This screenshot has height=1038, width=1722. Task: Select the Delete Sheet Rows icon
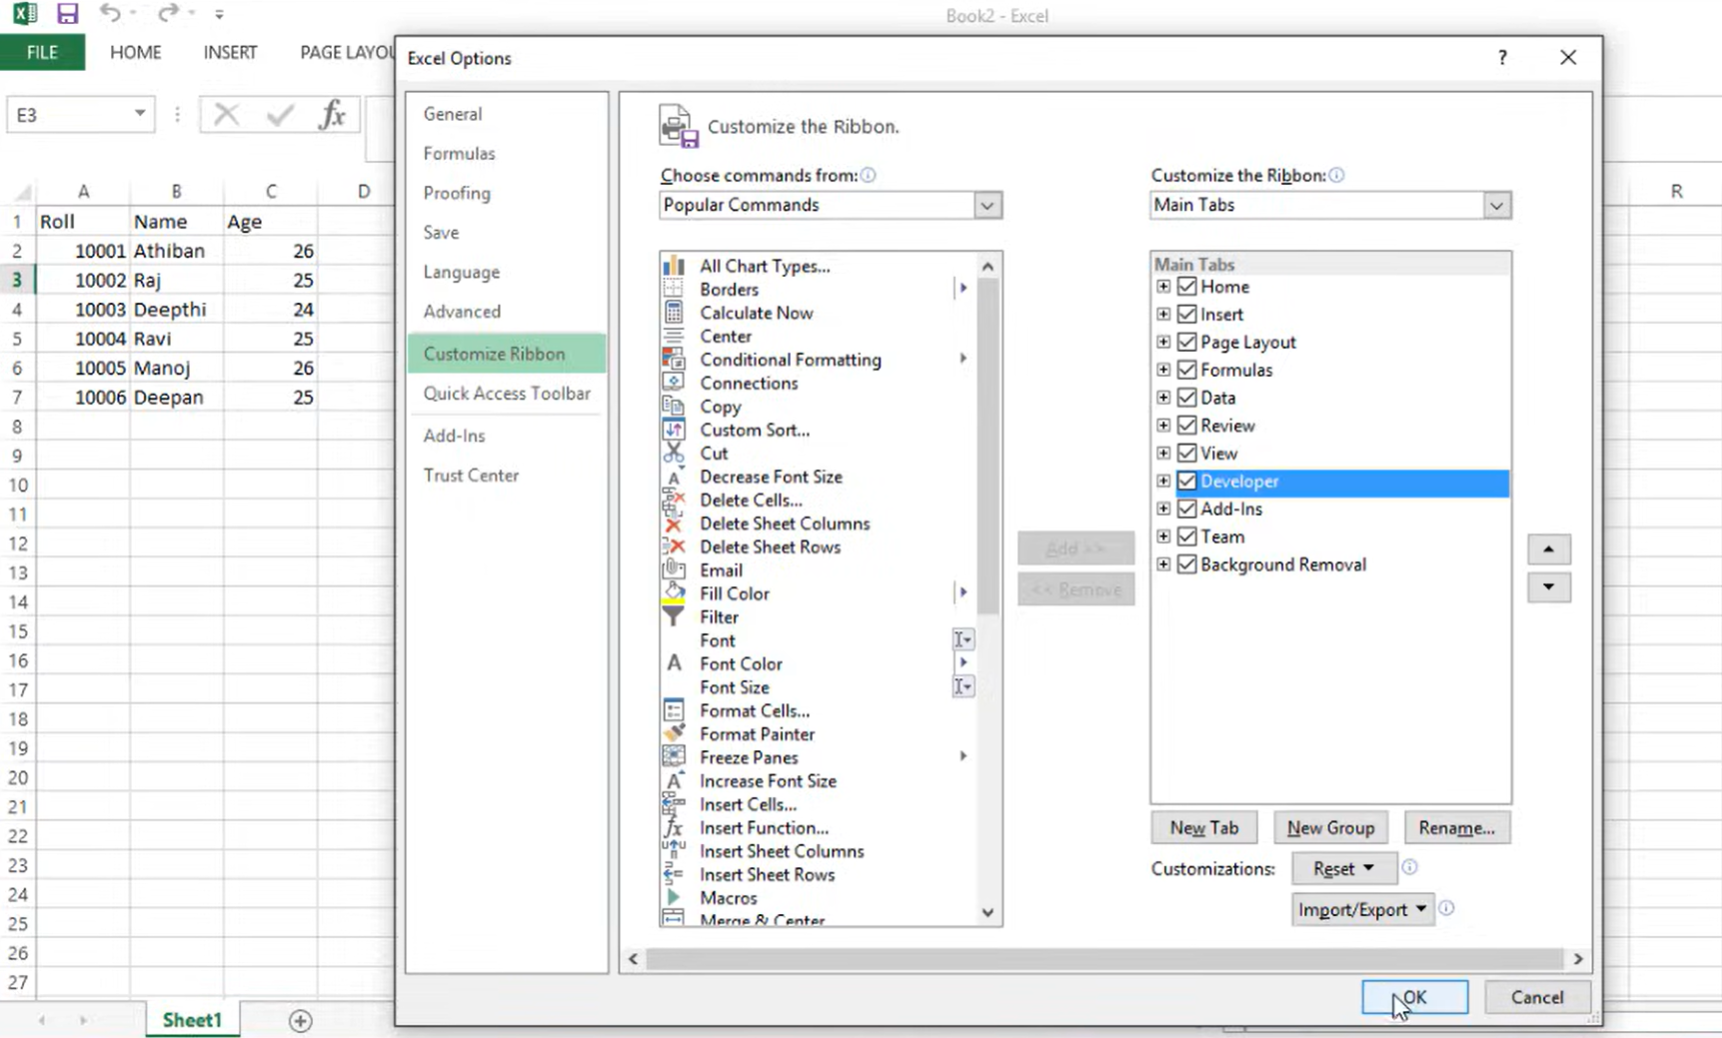[x=674, y=547]
